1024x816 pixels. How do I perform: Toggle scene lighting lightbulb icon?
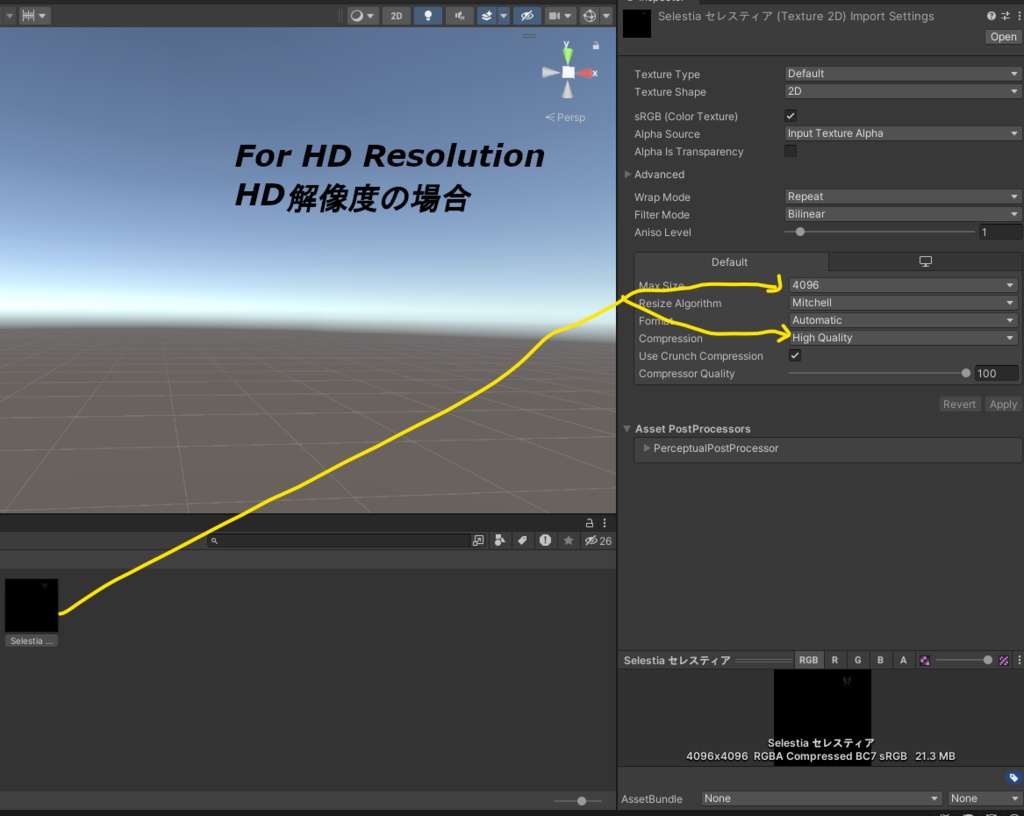(x=428, y=16)
